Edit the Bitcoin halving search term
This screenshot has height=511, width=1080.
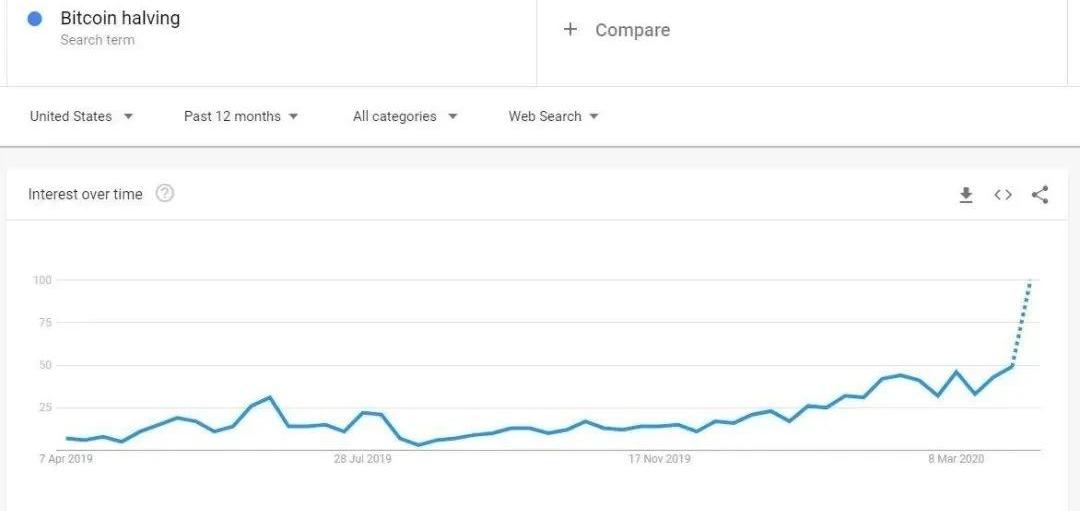pyautogui.click(x=120, y=19)
